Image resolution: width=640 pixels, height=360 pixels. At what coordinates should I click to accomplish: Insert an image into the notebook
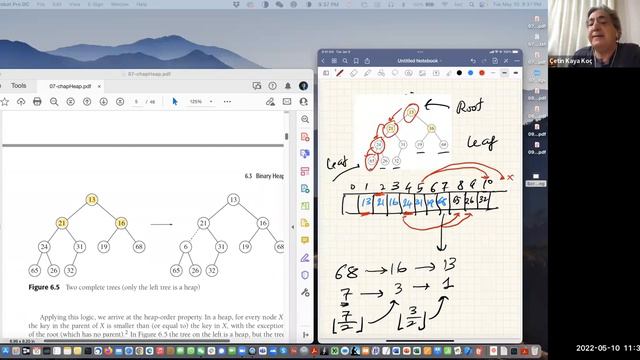(422, 73)
